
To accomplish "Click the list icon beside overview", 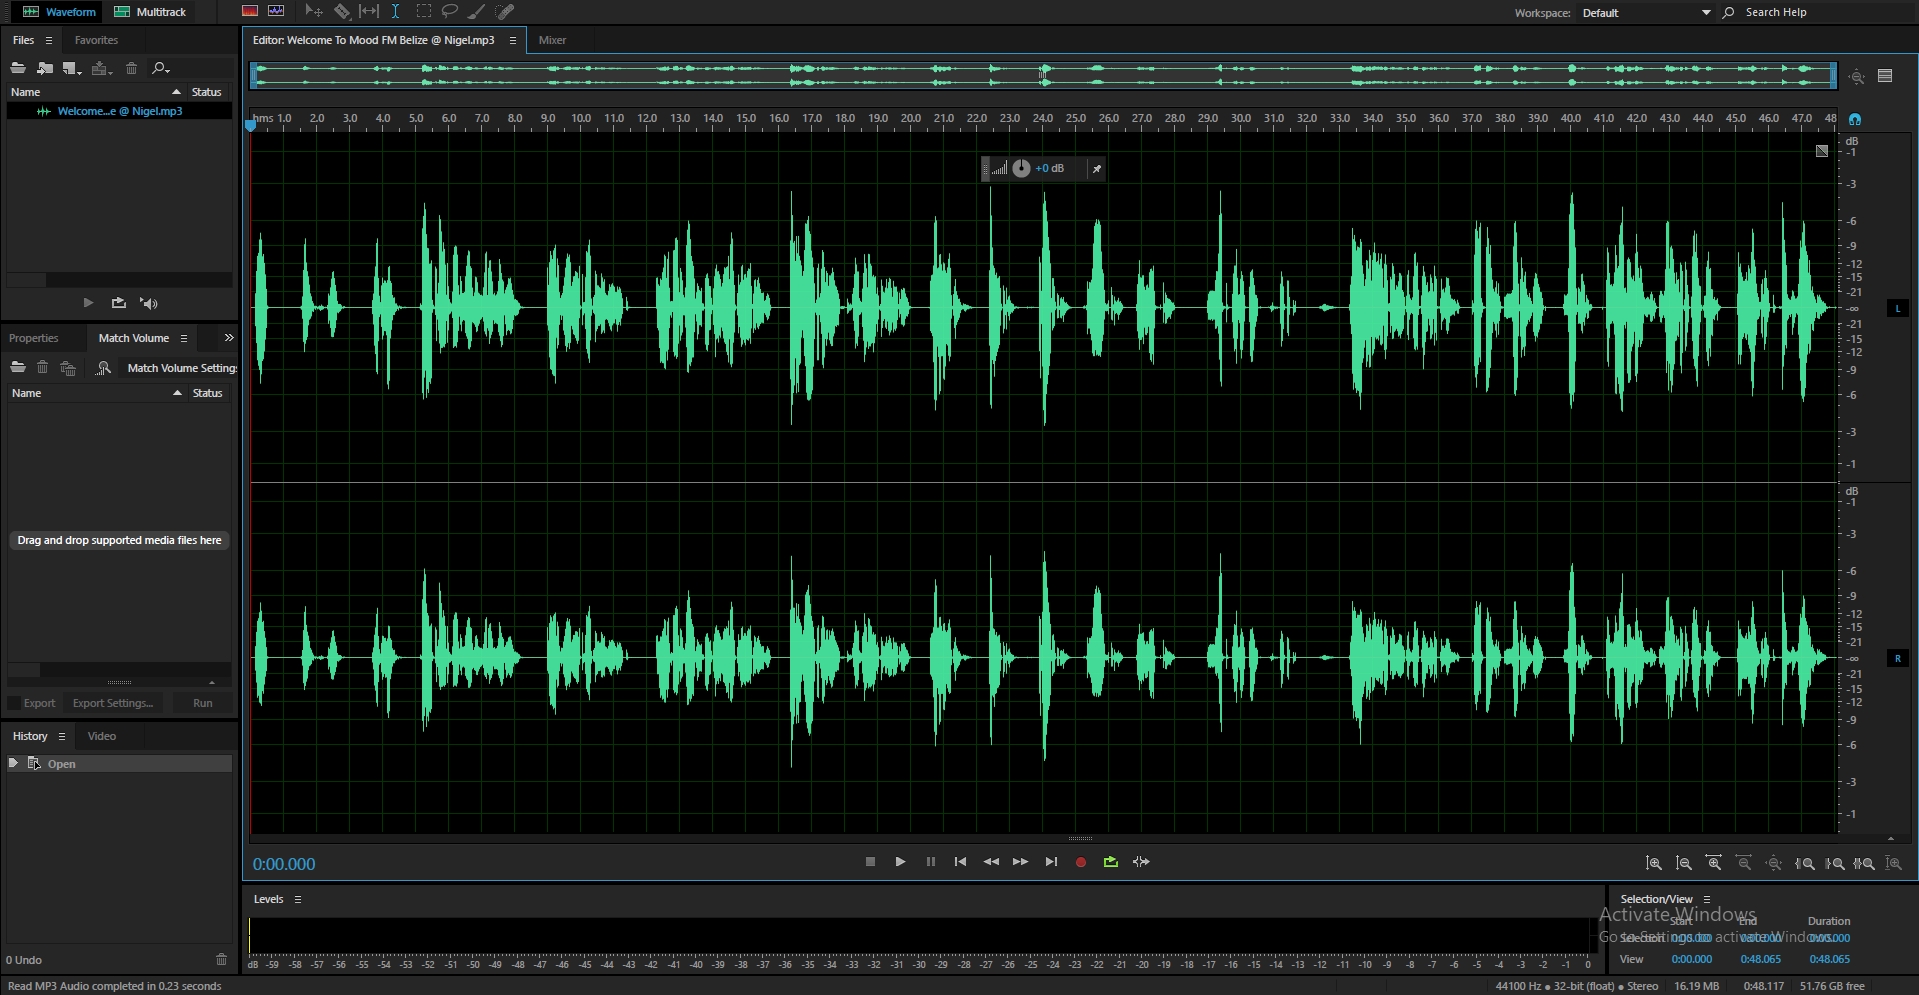I will tap(1885, 75).
